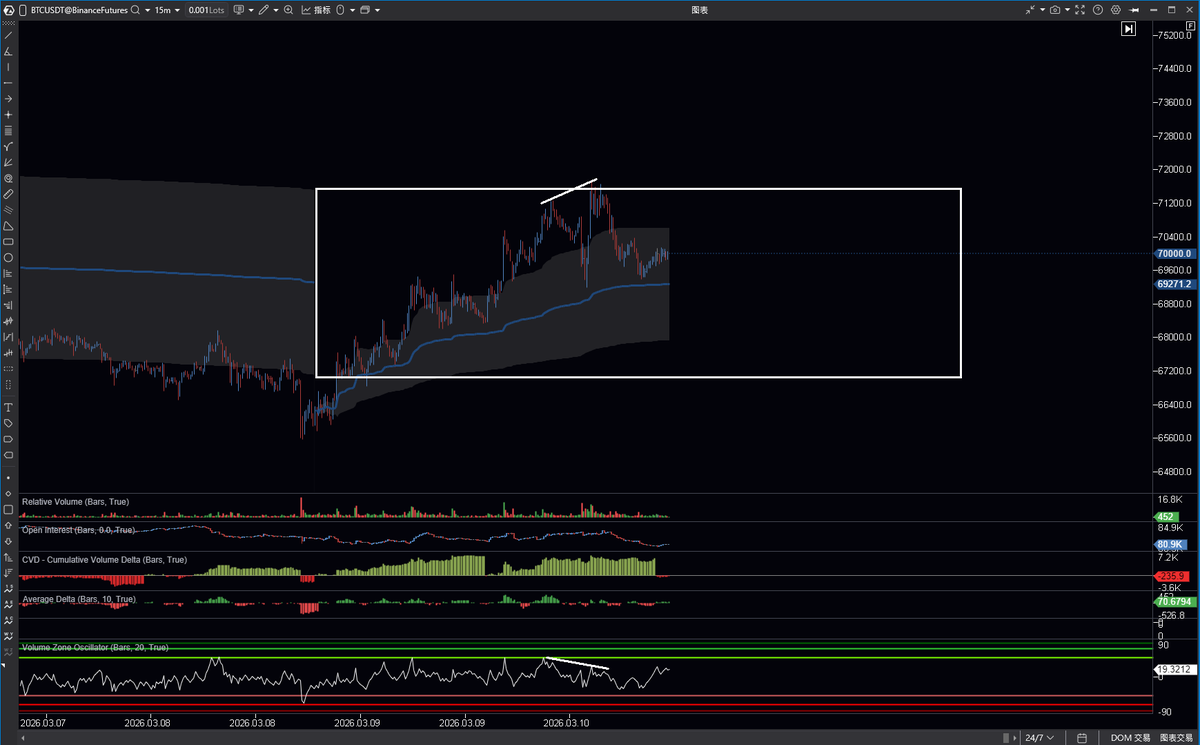Select the triangle drawing tool in sidebar
Viewport: 1200px width, 745px height.
pos(9,225)
